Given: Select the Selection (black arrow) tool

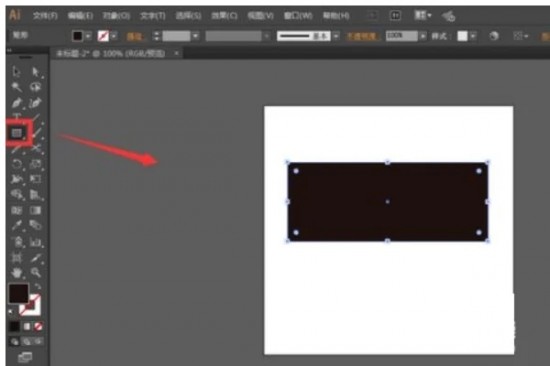Looking at the screenshot, I should coord(16,72).
